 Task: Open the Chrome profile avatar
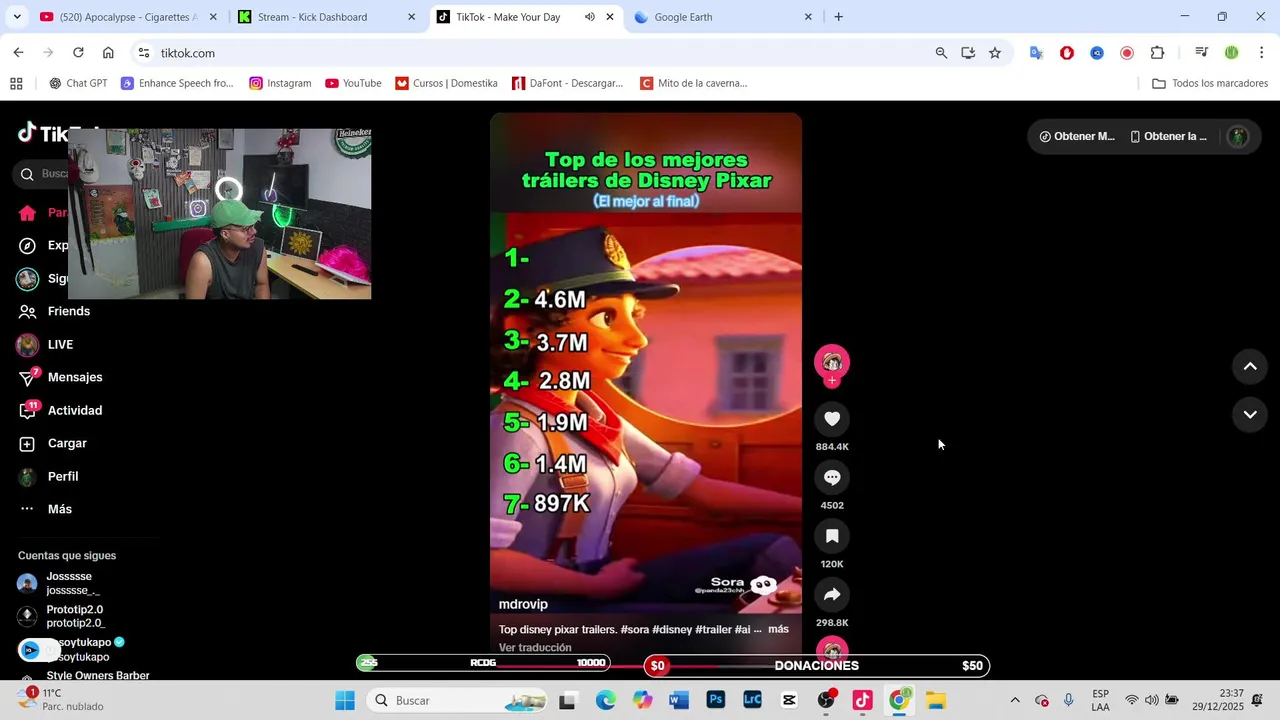pos(1232,53)
